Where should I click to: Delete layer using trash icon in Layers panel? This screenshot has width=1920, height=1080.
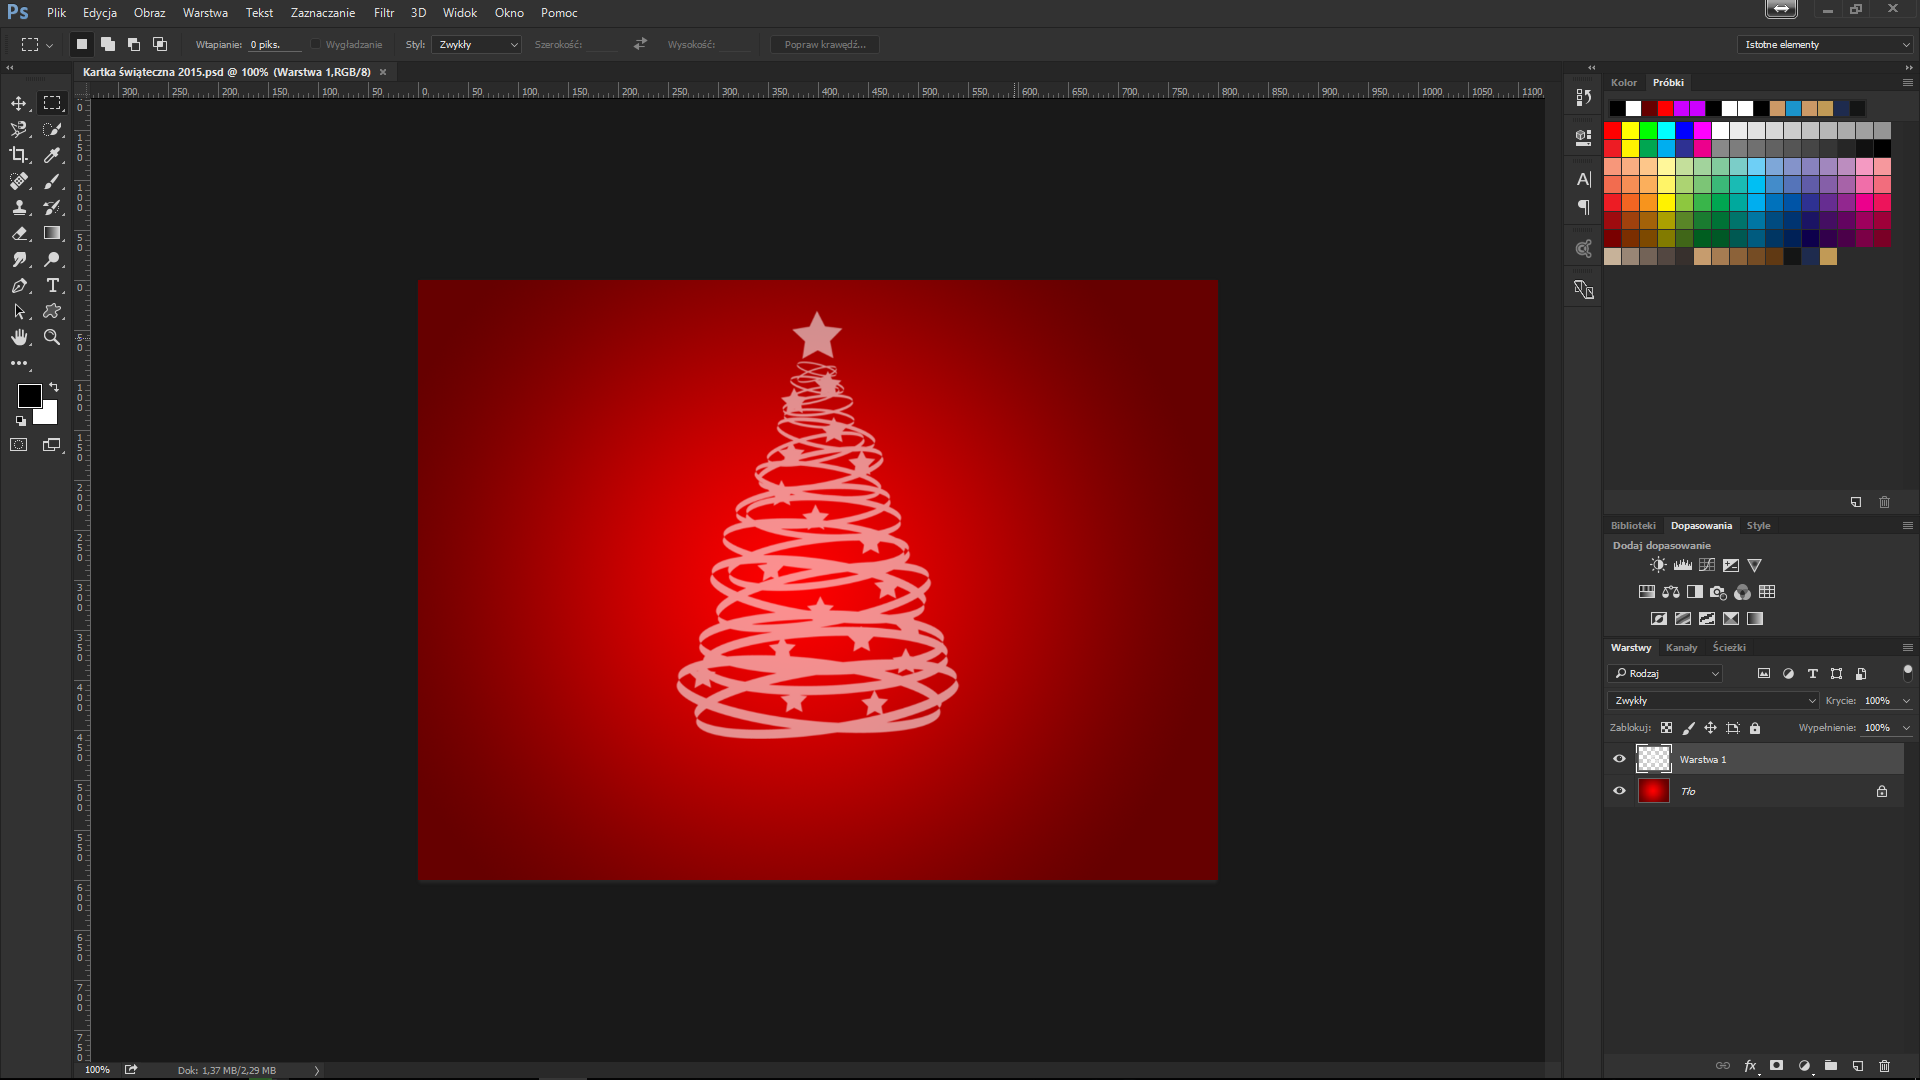[1885, 1066]
